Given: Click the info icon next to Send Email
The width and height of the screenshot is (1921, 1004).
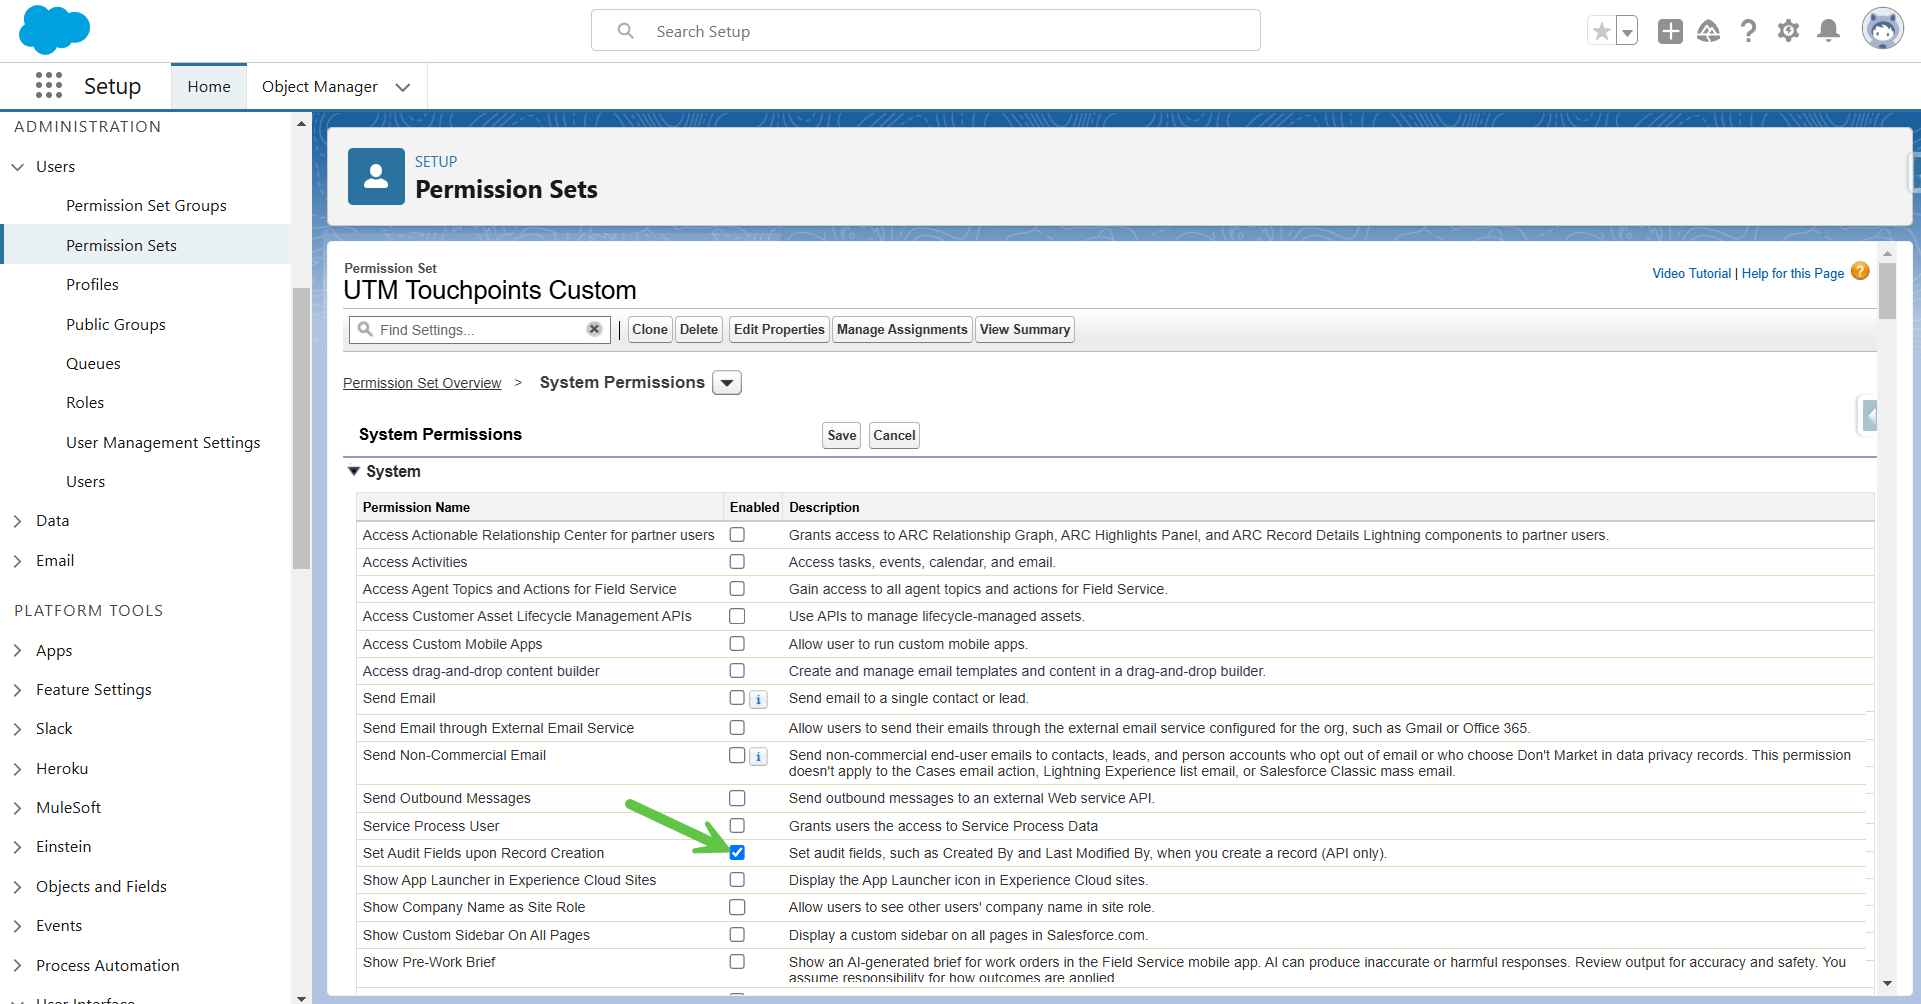Looking at the screenshot, I should (759, 700).
